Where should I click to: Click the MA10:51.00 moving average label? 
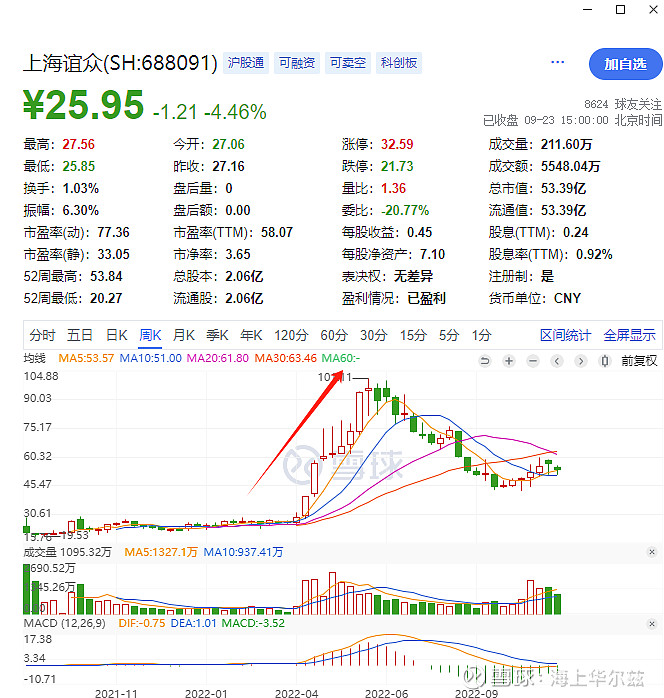[x=150, y=358]
